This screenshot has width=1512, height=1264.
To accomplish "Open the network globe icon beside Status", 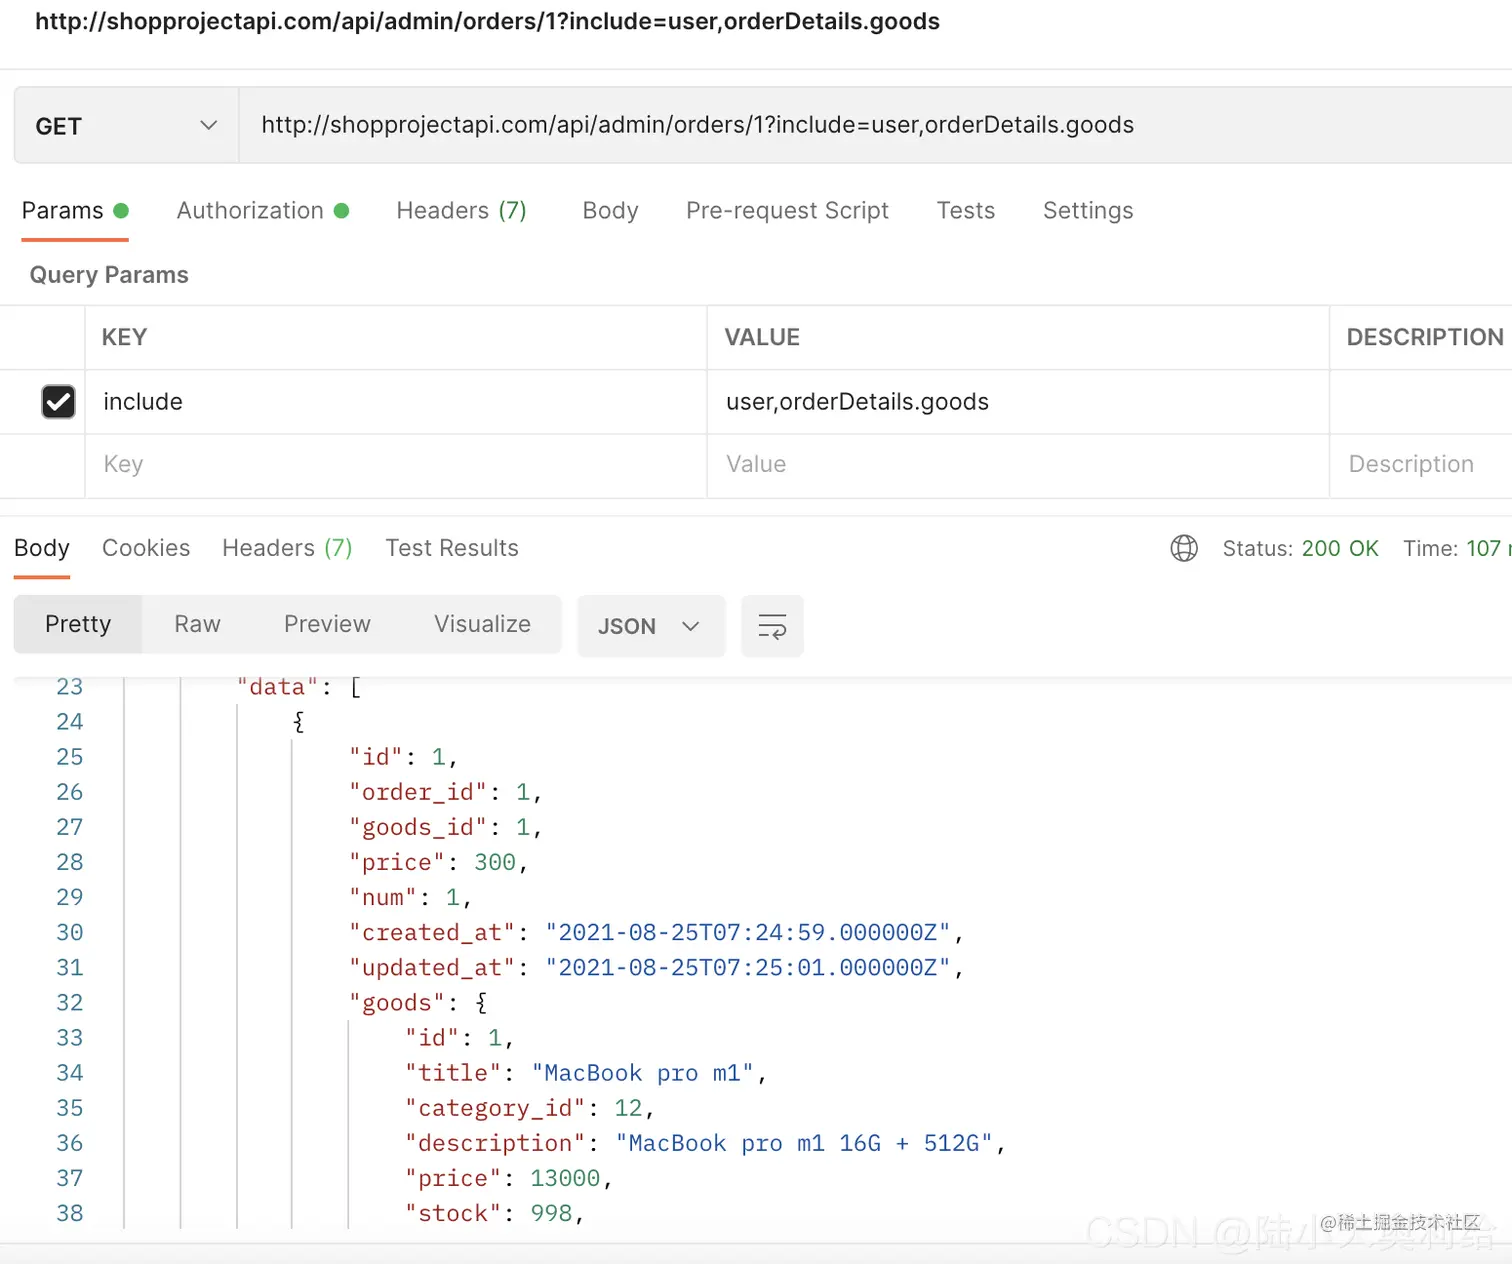I will pyautogui.click(x=1184, y=548).
